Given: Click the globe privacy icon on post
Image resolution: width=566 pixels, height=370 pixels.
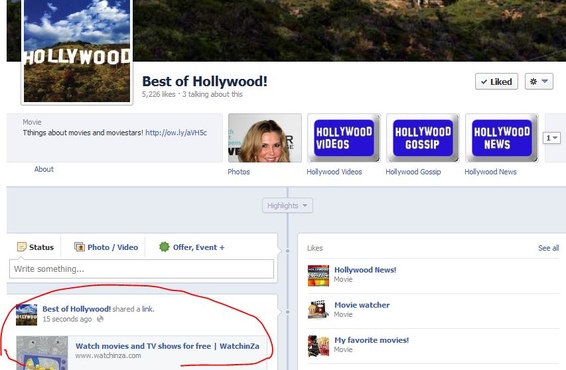Looking at the screenshot, I should point(100,319).
